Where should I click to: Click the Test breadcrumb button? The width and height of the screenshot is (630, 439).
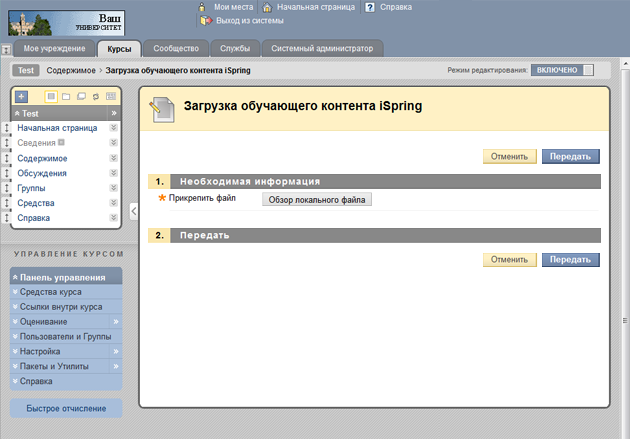coord(26,70)
